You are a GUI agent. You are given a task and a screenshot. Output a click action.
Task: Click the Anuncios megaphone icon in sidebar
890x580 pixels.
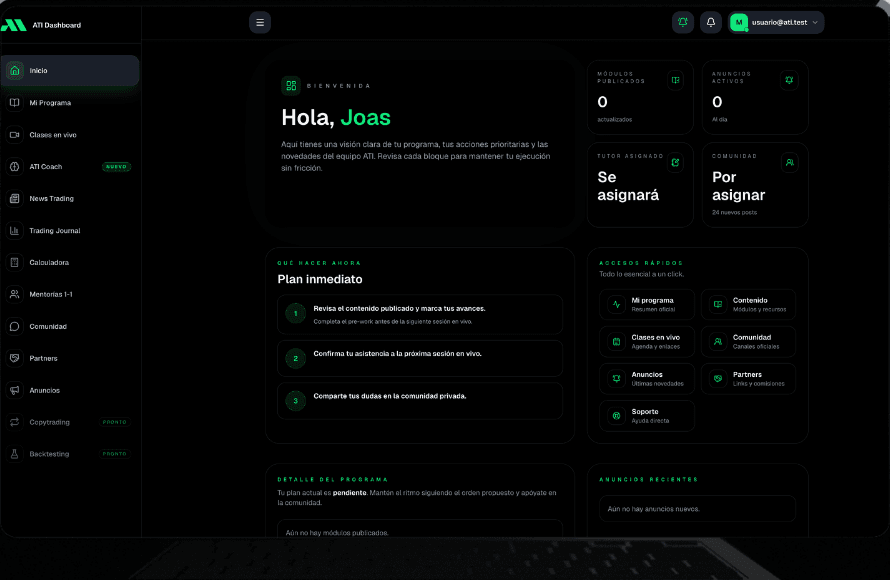[x=15, y=390]
